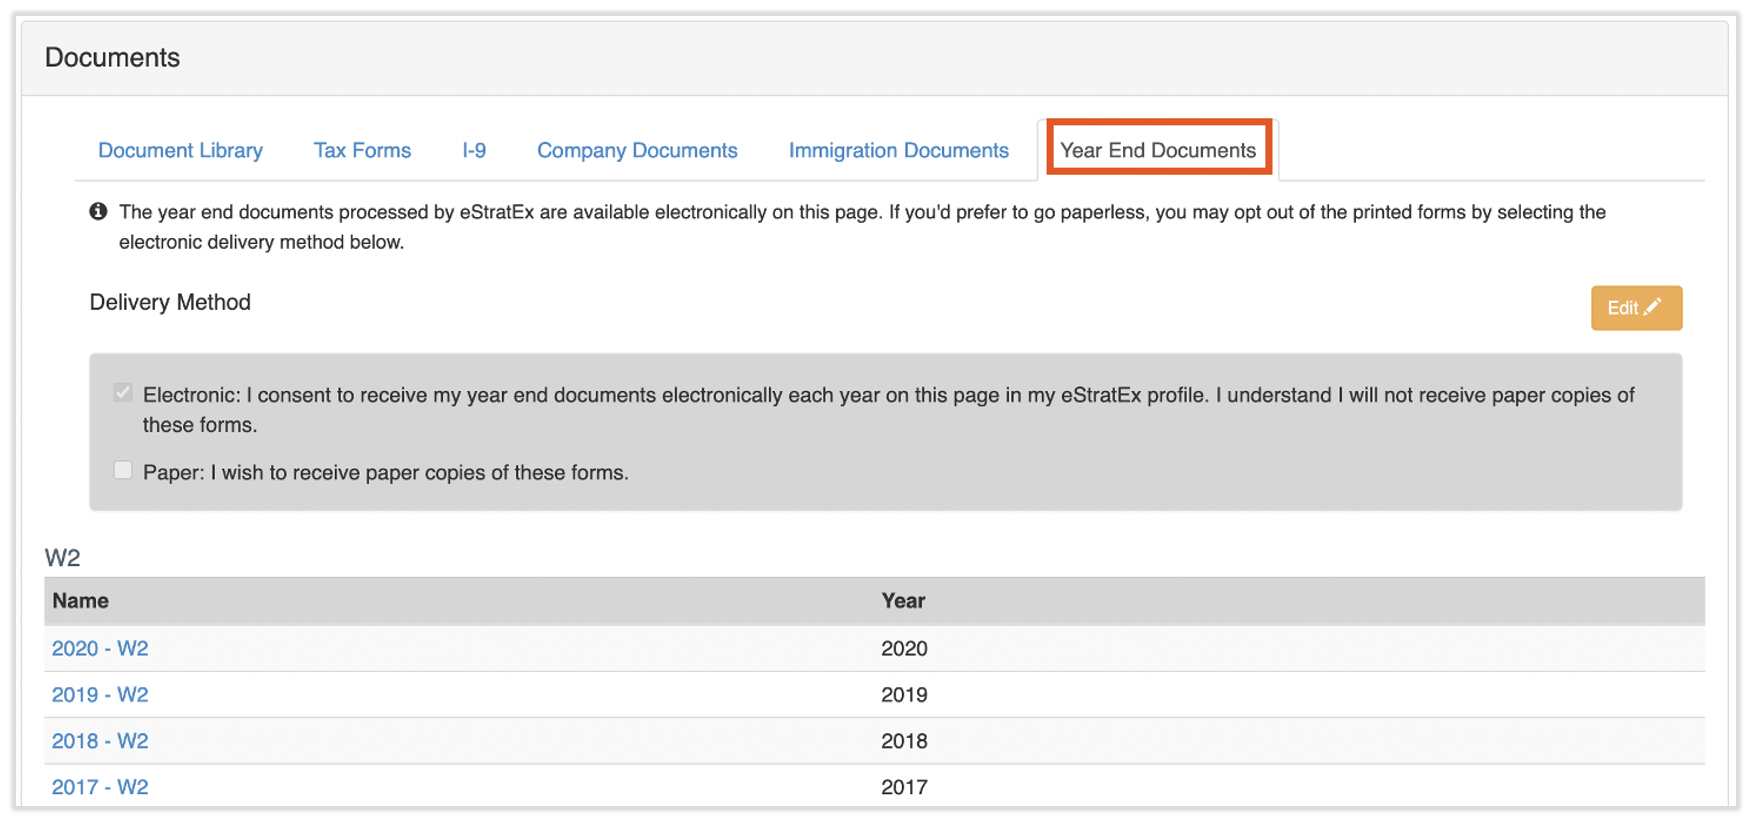Open the Tax Forms tab
The width and height of the screenshot is (1752, 822).
tap(362, 150)
